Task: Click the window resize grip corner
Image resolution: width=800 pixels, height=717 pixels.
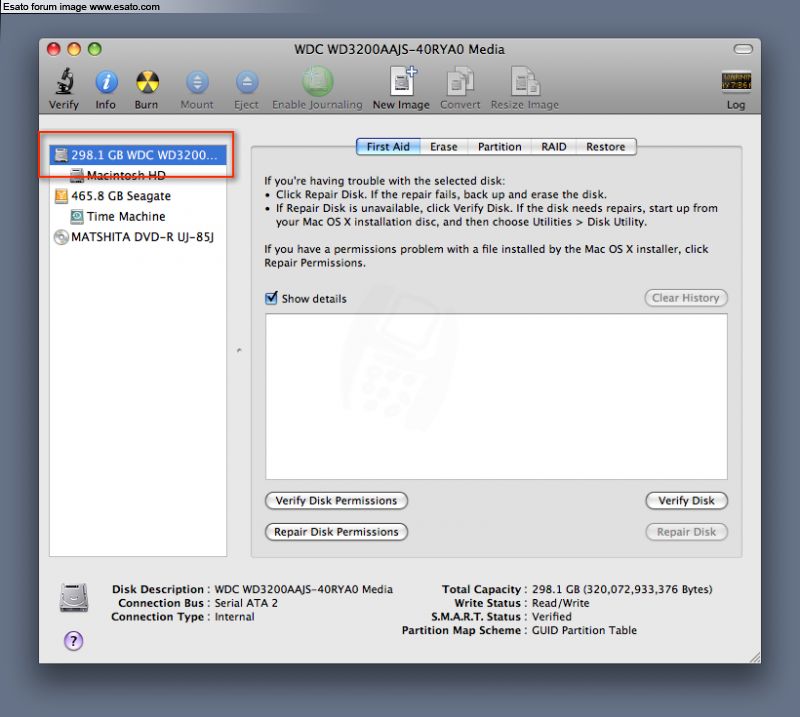Action: [755, 657]
